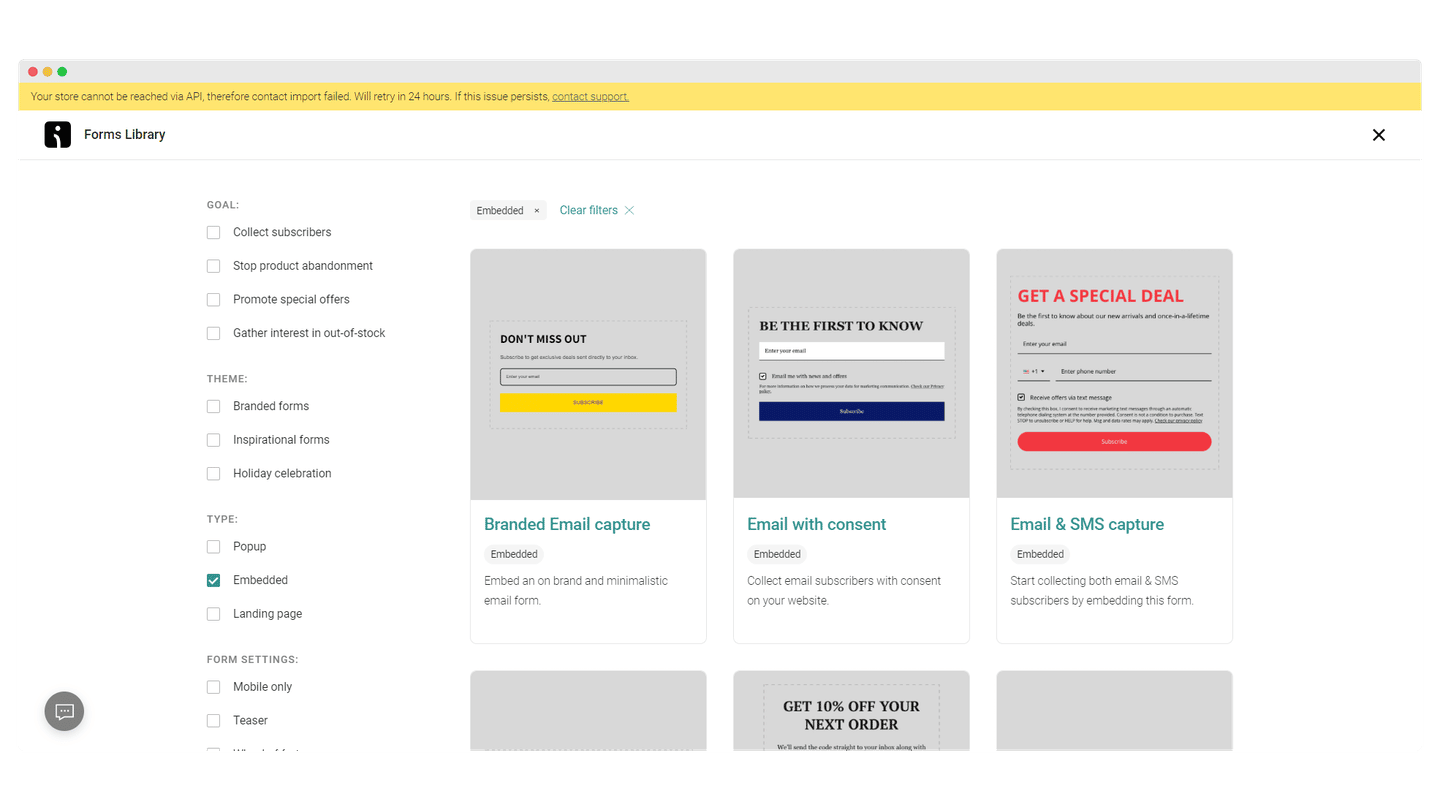Screen dimensions: 1440x810
Task: Select the BE THE FIRST TO KNOW thumbnail
Action: 851,373
